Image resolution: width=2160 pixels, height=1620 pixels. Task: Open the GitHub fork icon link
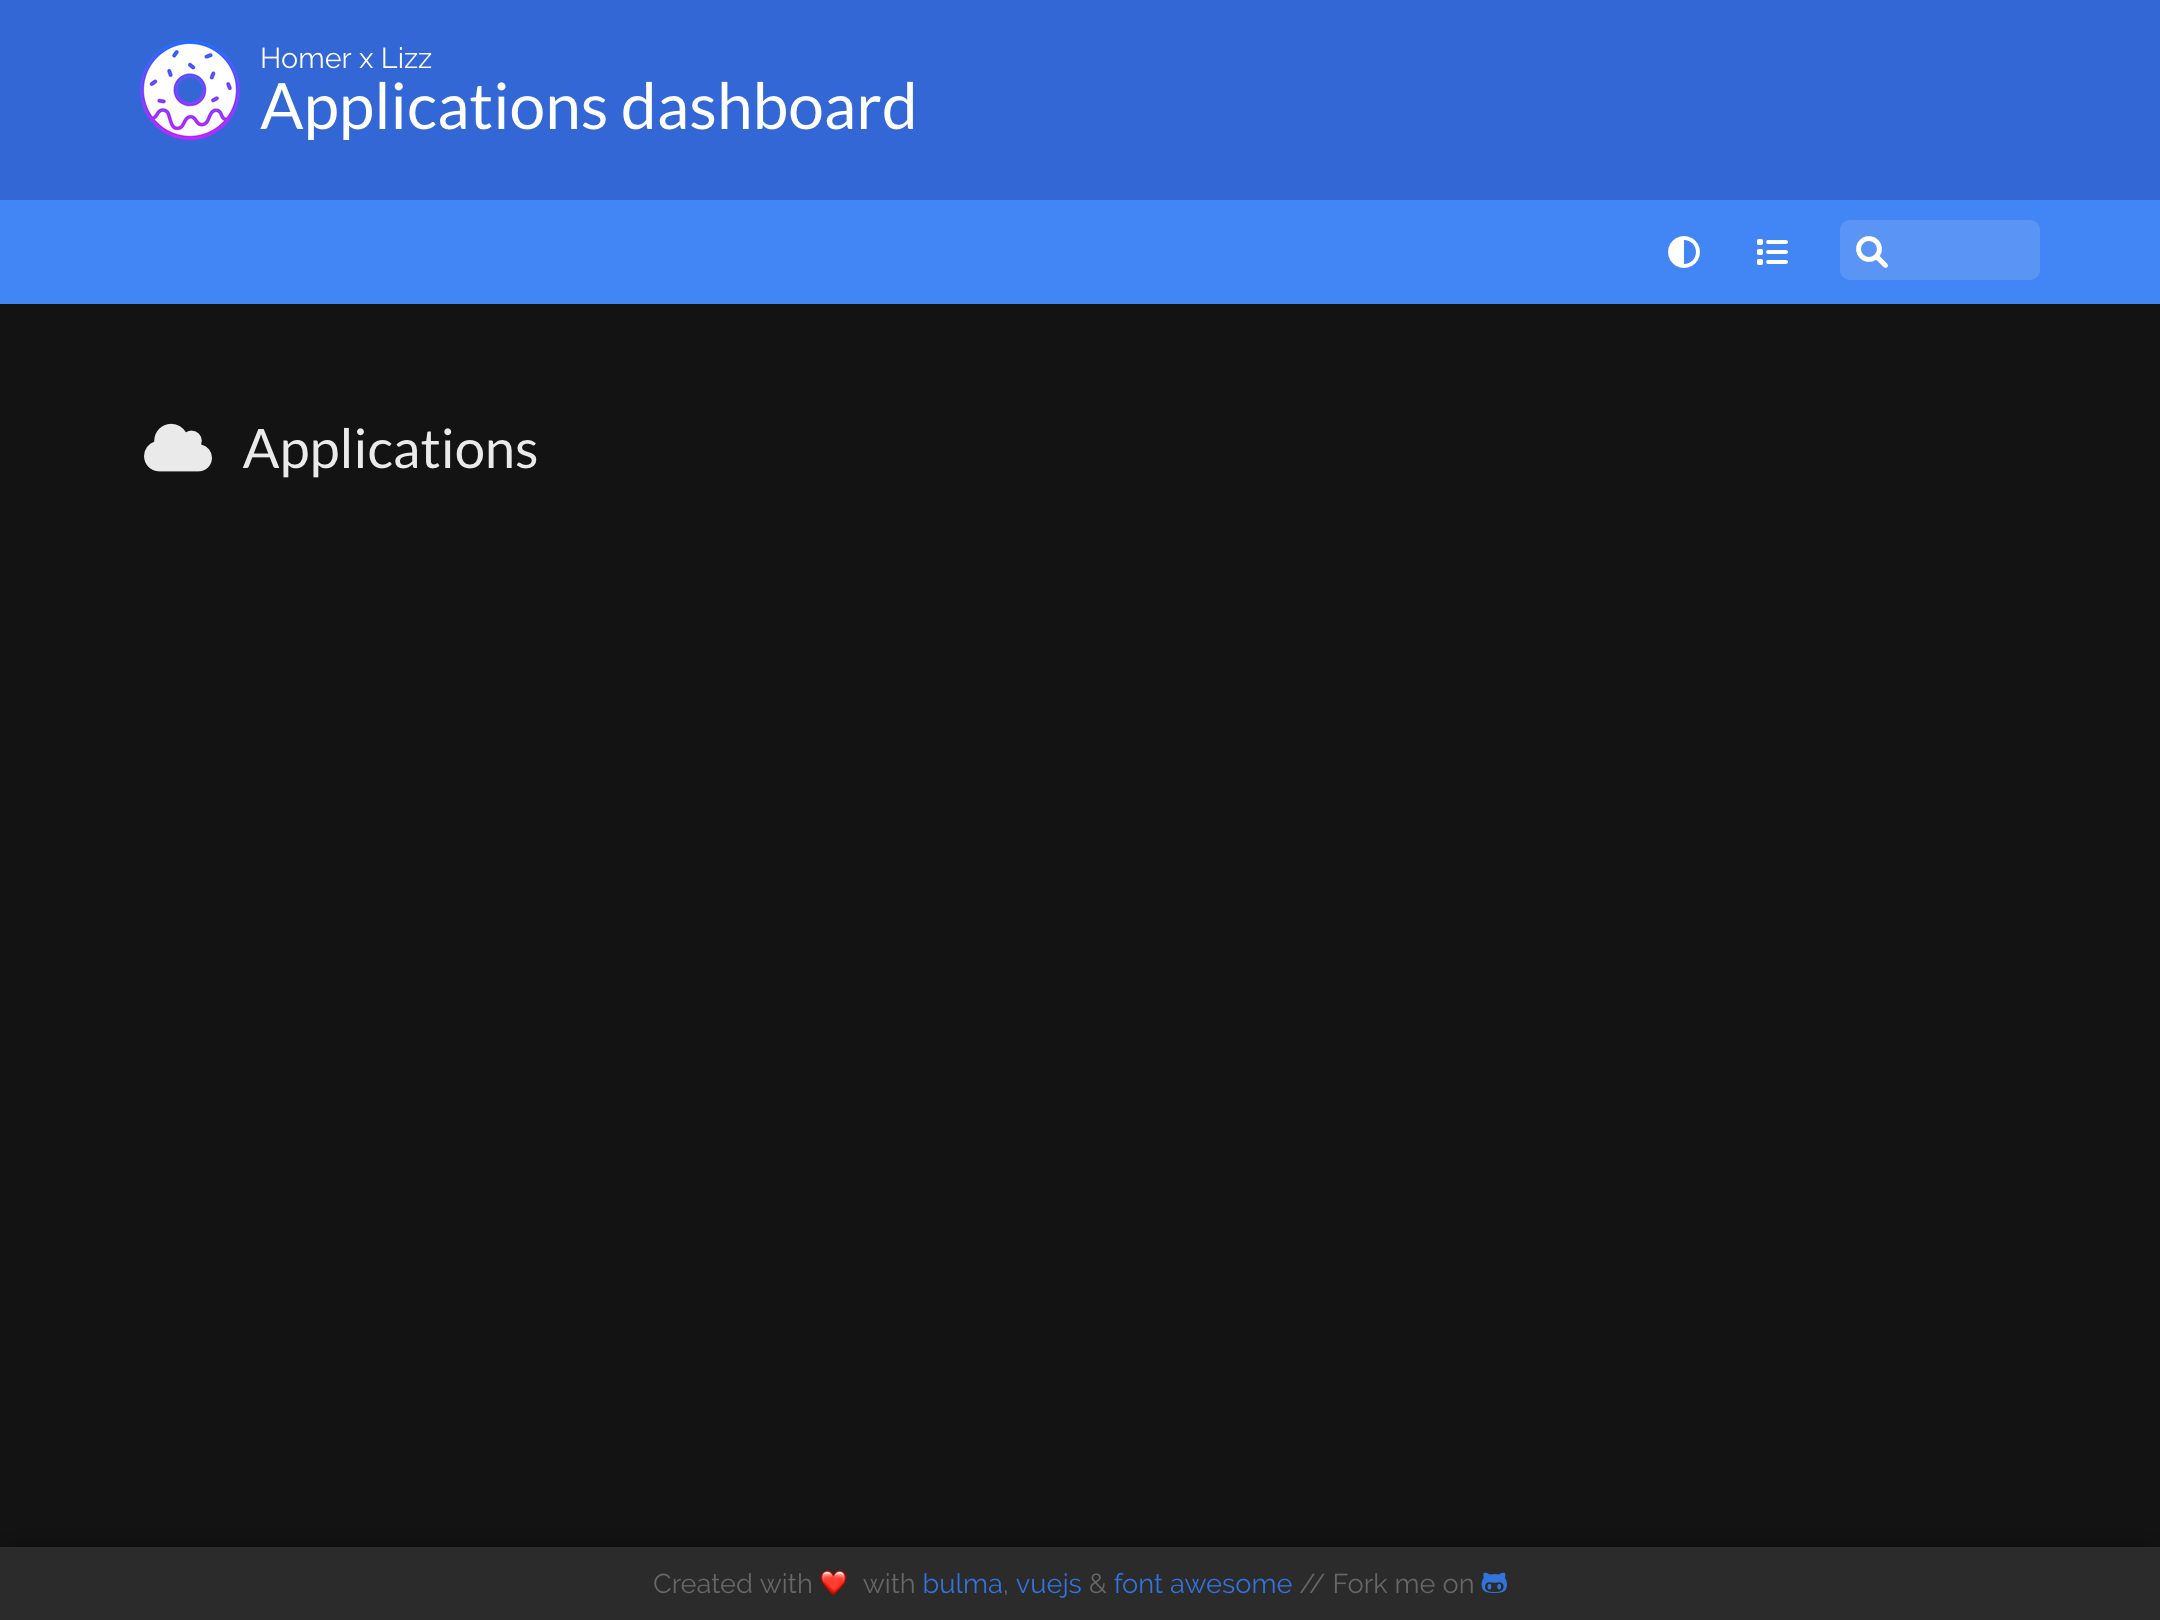[x=1494, y=1583]
